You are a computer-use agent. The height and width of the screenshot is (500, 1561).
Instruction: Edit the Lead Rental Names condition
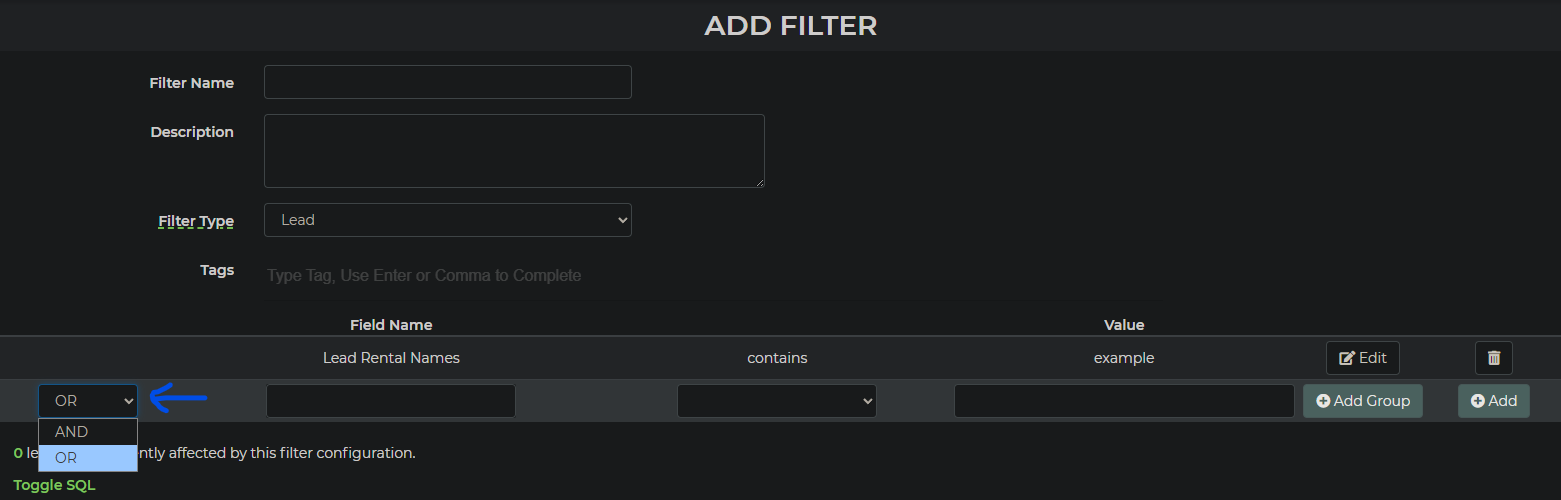(1362, 358)
